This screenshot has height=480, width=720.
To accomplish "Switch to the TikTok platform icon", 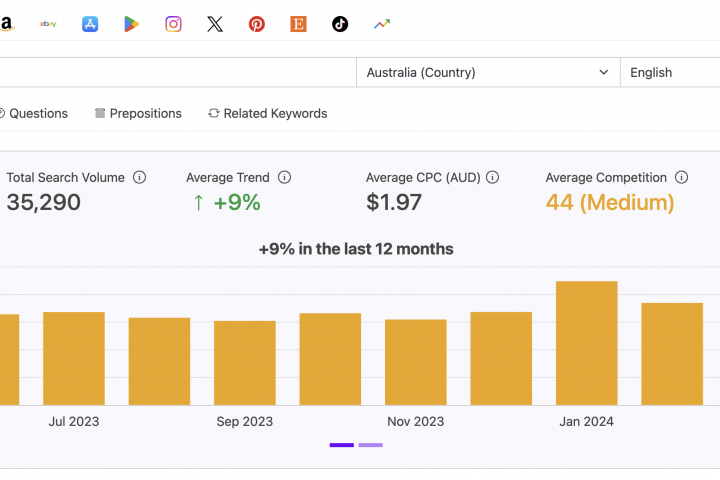I will (340, 24).
